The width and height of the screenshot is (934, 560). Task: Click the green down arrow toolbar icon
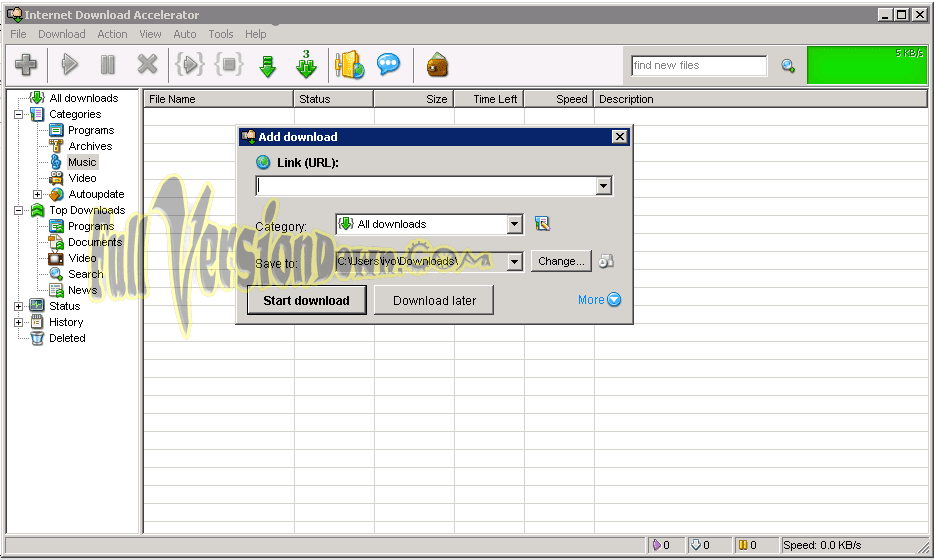tap(268, 66)
